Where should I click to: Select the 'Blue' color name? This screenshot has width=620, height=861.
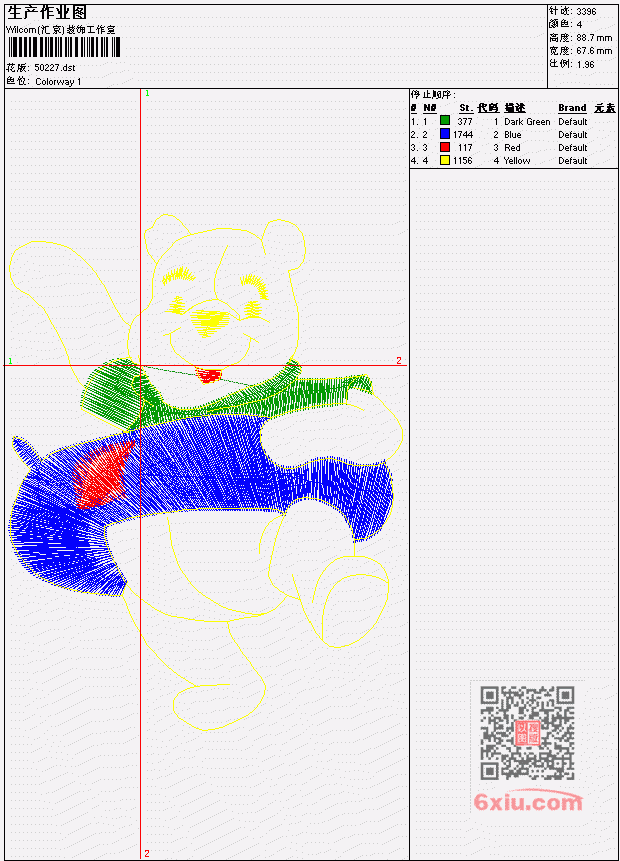513,135
